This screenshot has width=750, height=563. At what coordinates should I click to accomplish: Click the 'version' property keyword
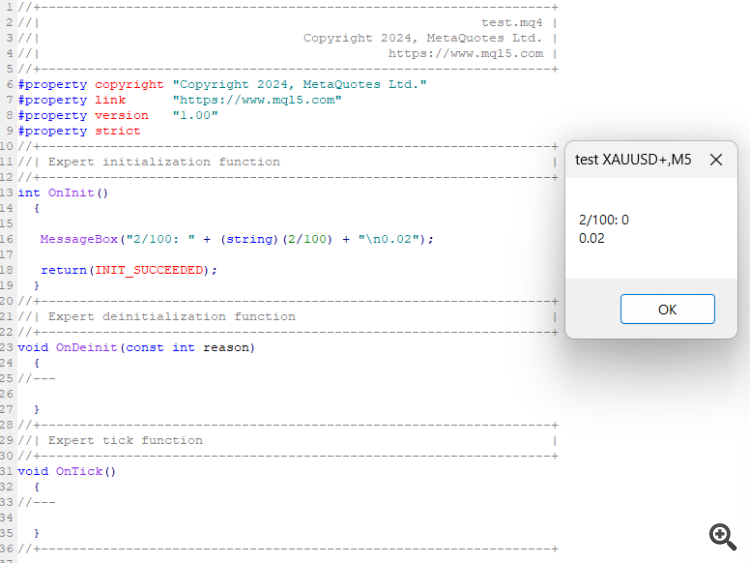coord(121,115)
